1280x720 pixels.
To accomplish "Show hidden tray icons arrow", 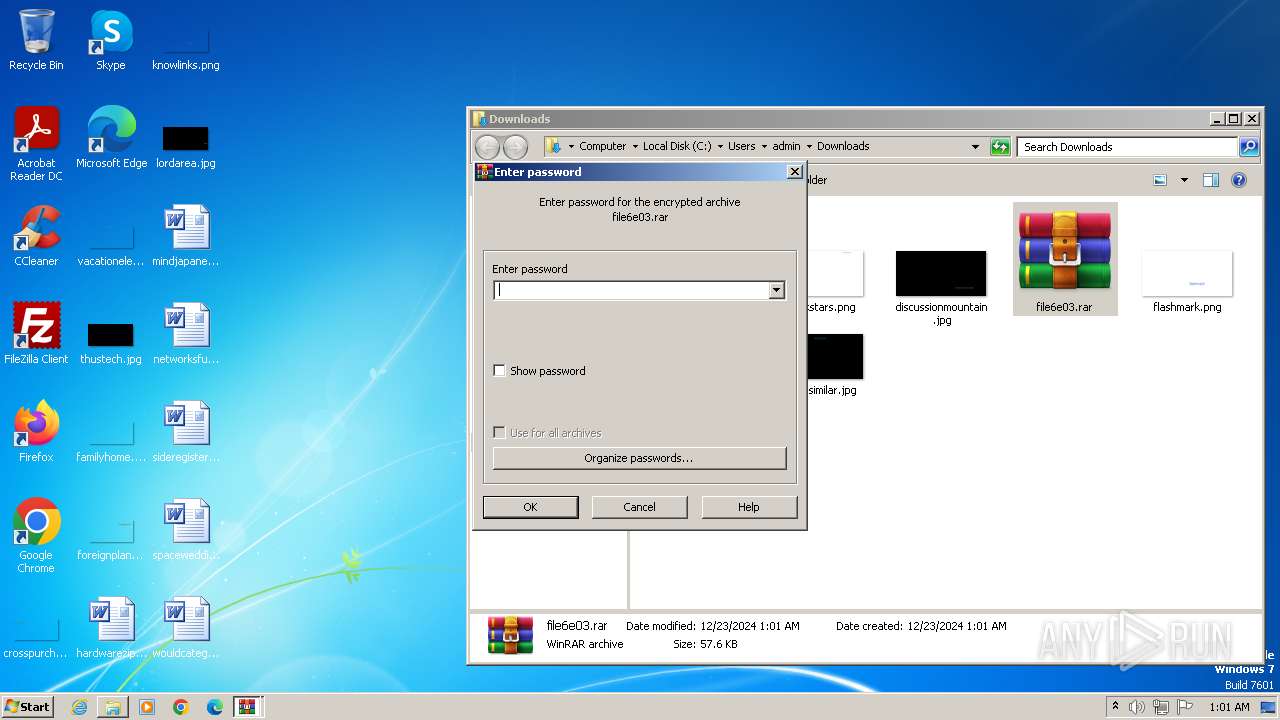I will click(x=1116, y=707).
